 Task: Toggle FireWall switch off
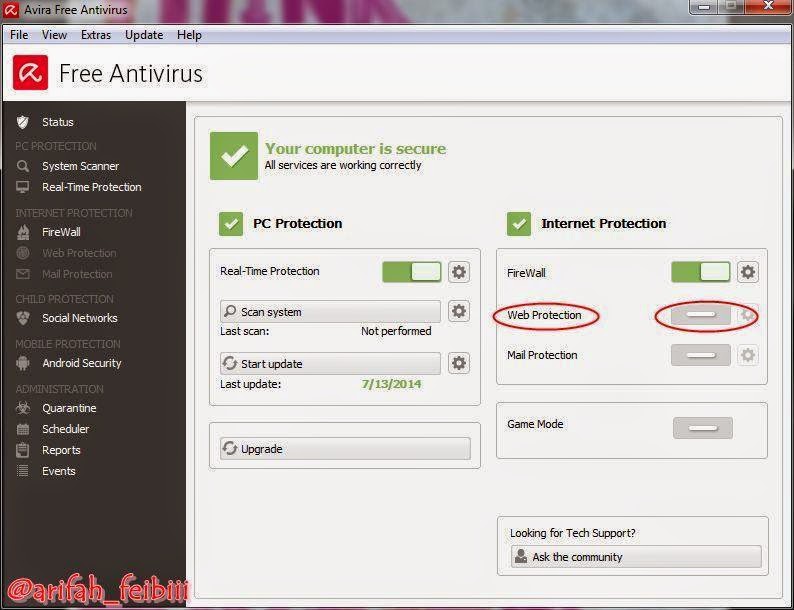pyautogui.click(x=701, y=272)
